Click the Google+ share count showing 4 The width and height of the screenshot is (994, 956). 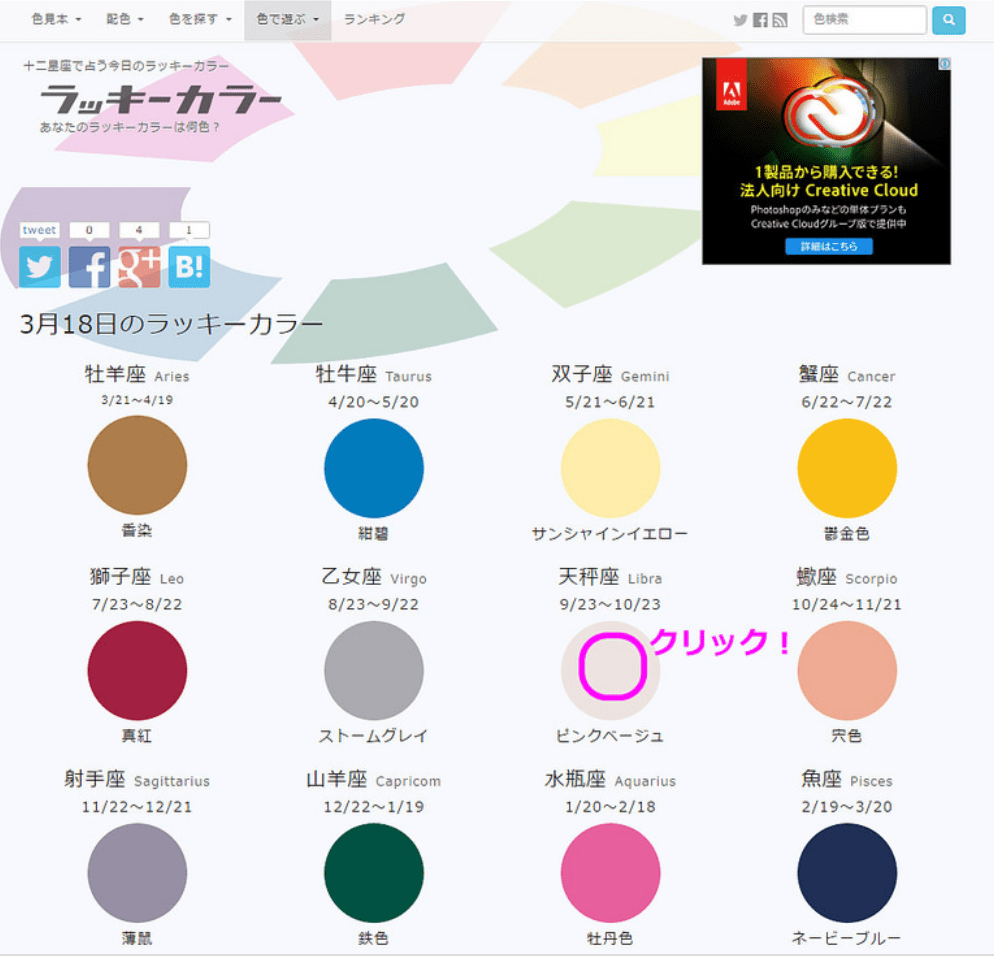pyautogui.click(x=139, y=230)
